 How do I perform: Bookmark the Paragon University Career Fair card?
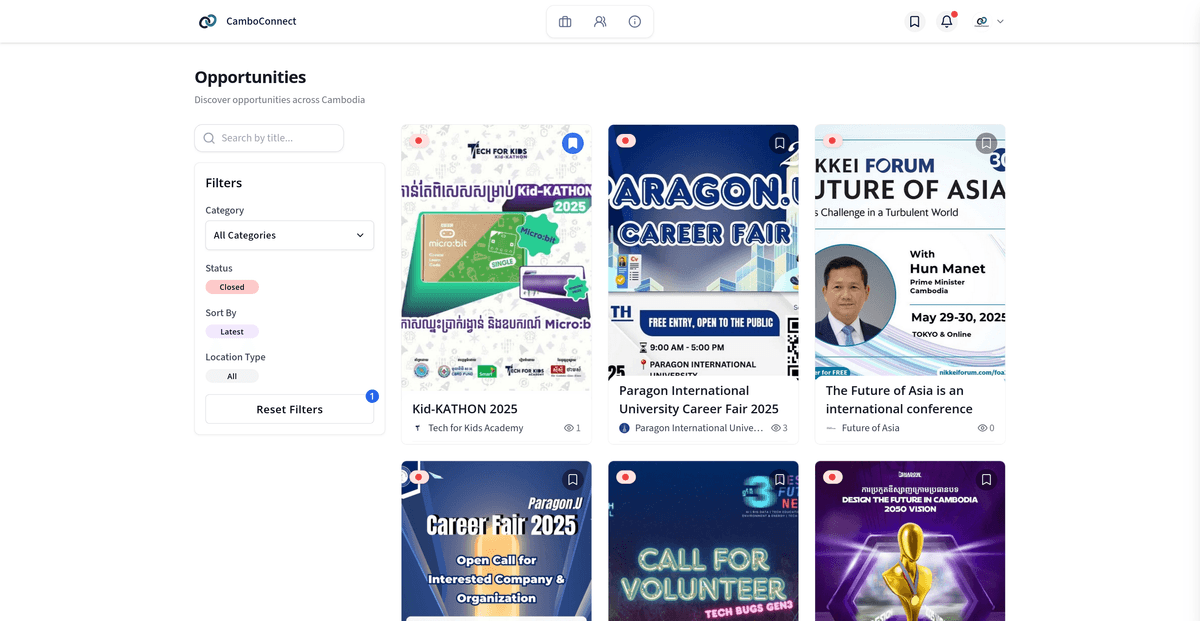pyautogui.click(x=780, y=143)
